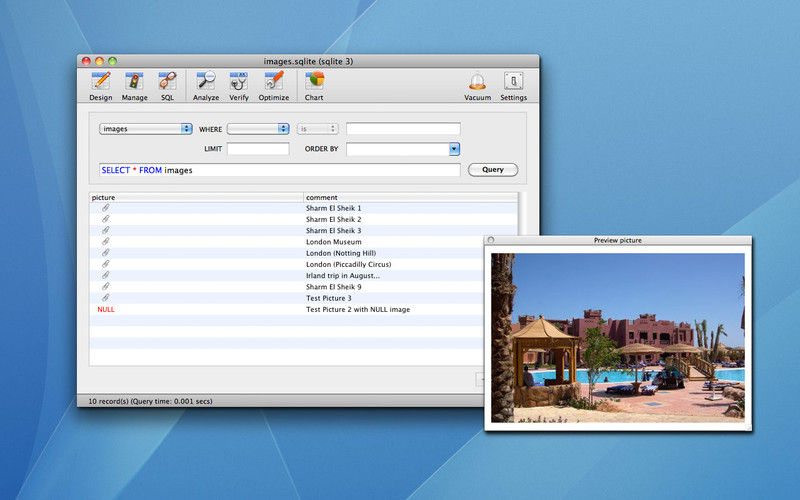The height and width of the screenshot is (500, 800).
Task: Click the images.sqlite window title
Action: (x=308, y=61)
